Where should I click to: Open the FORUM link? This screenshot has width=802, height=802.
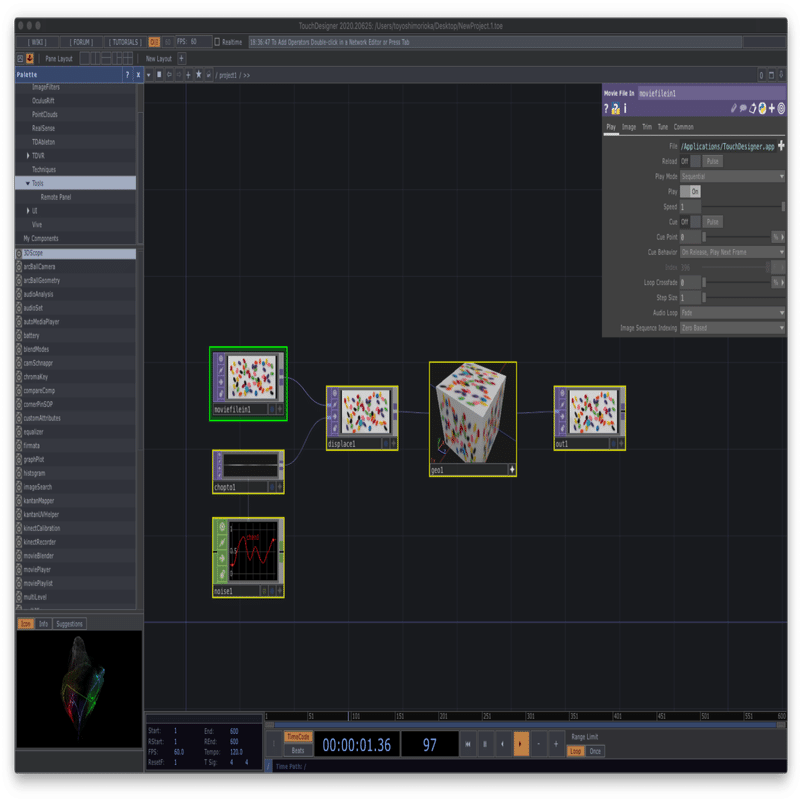tap(81, 42)
